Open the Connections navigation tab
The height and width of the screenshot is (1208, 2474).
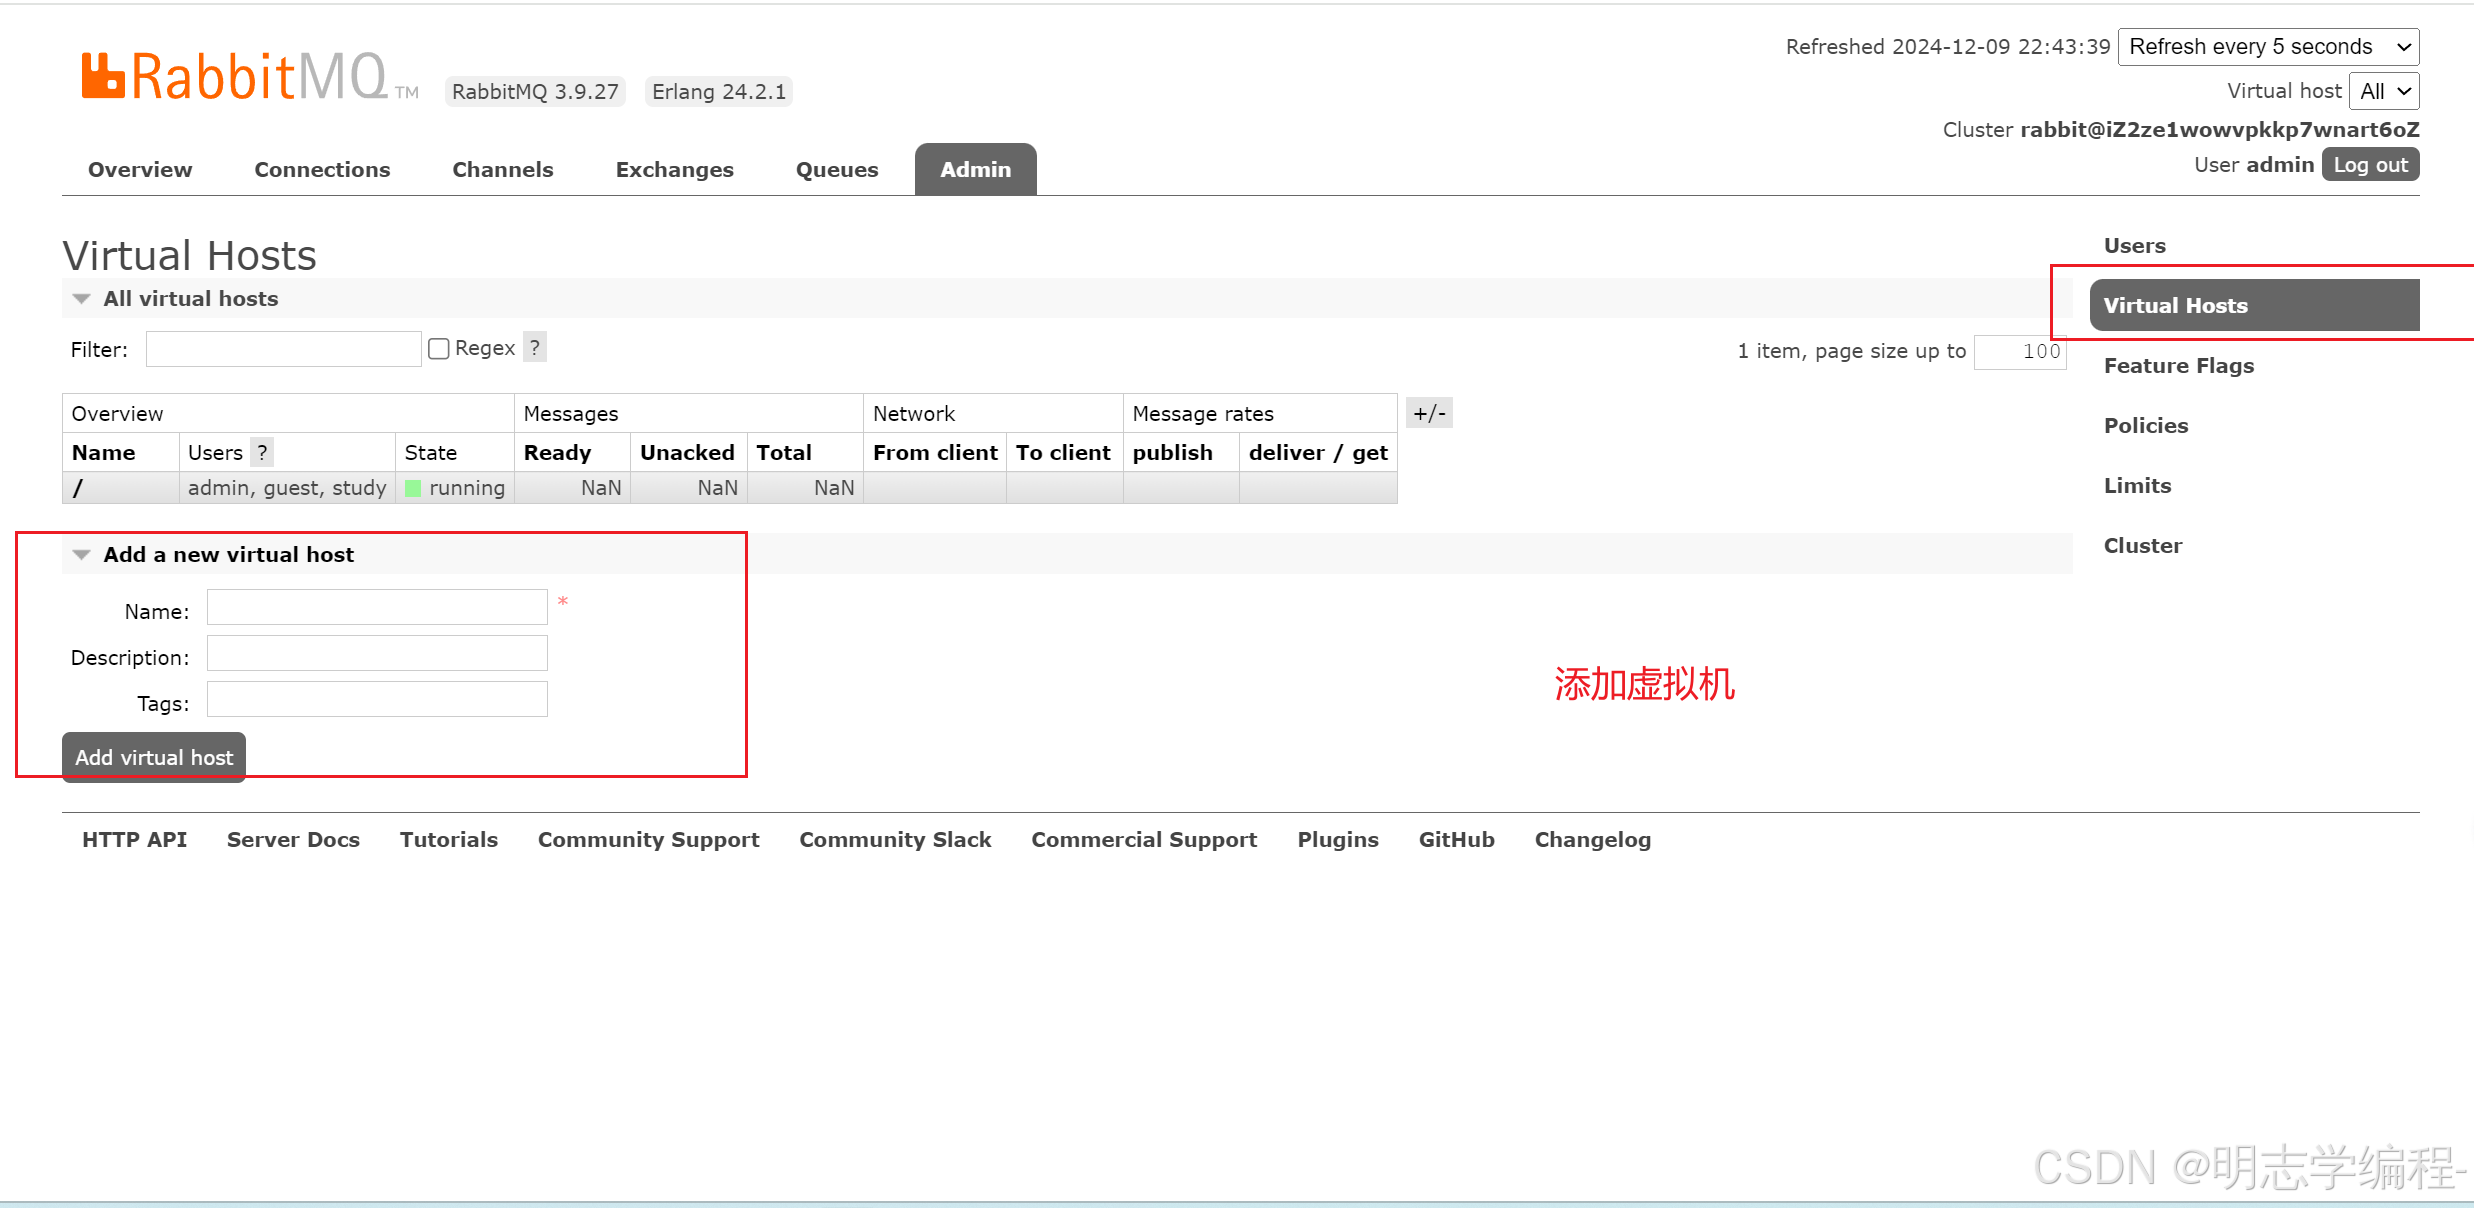[x=322, y=169]
